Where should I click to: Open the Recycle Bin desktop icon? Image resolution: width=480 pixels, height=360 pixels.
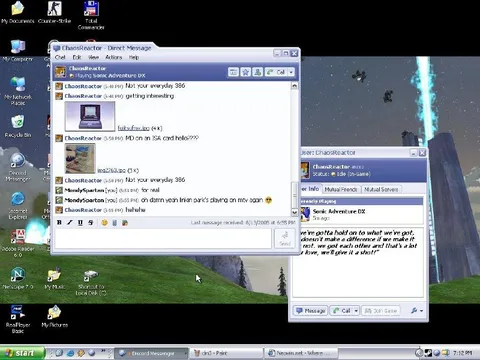tap(18, 127)
